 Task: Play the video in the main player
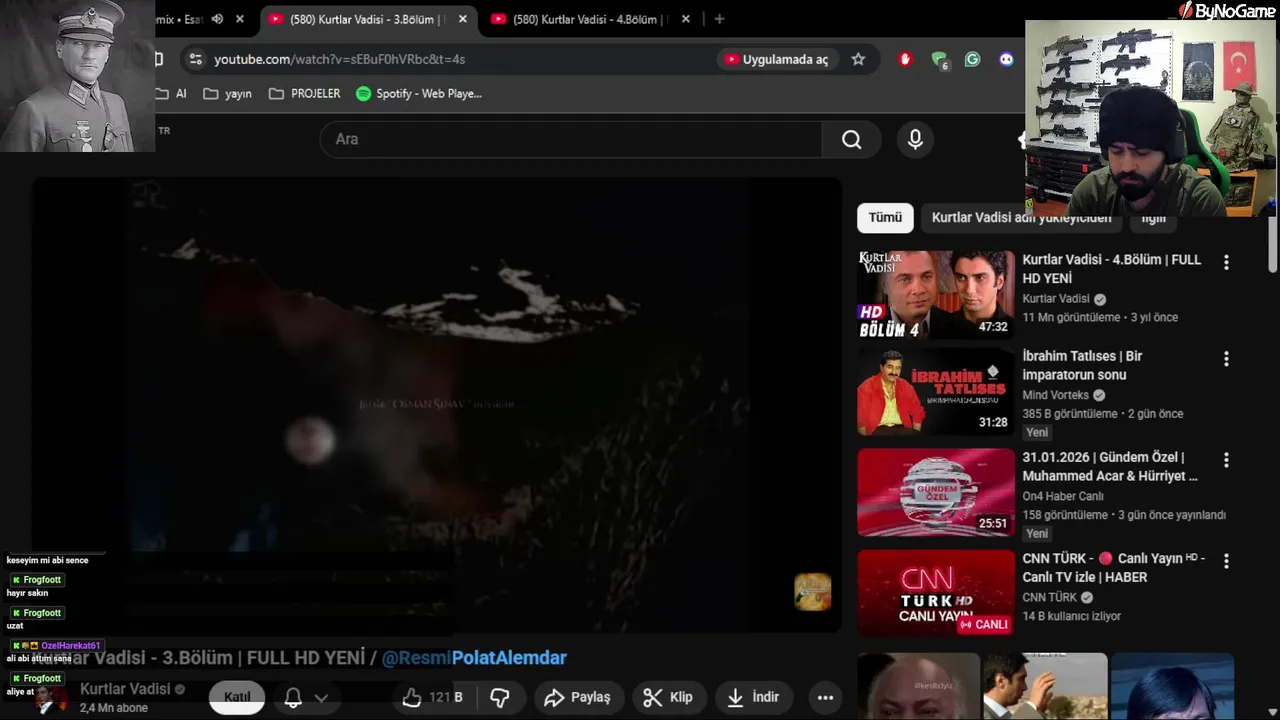tap(437, 405)
